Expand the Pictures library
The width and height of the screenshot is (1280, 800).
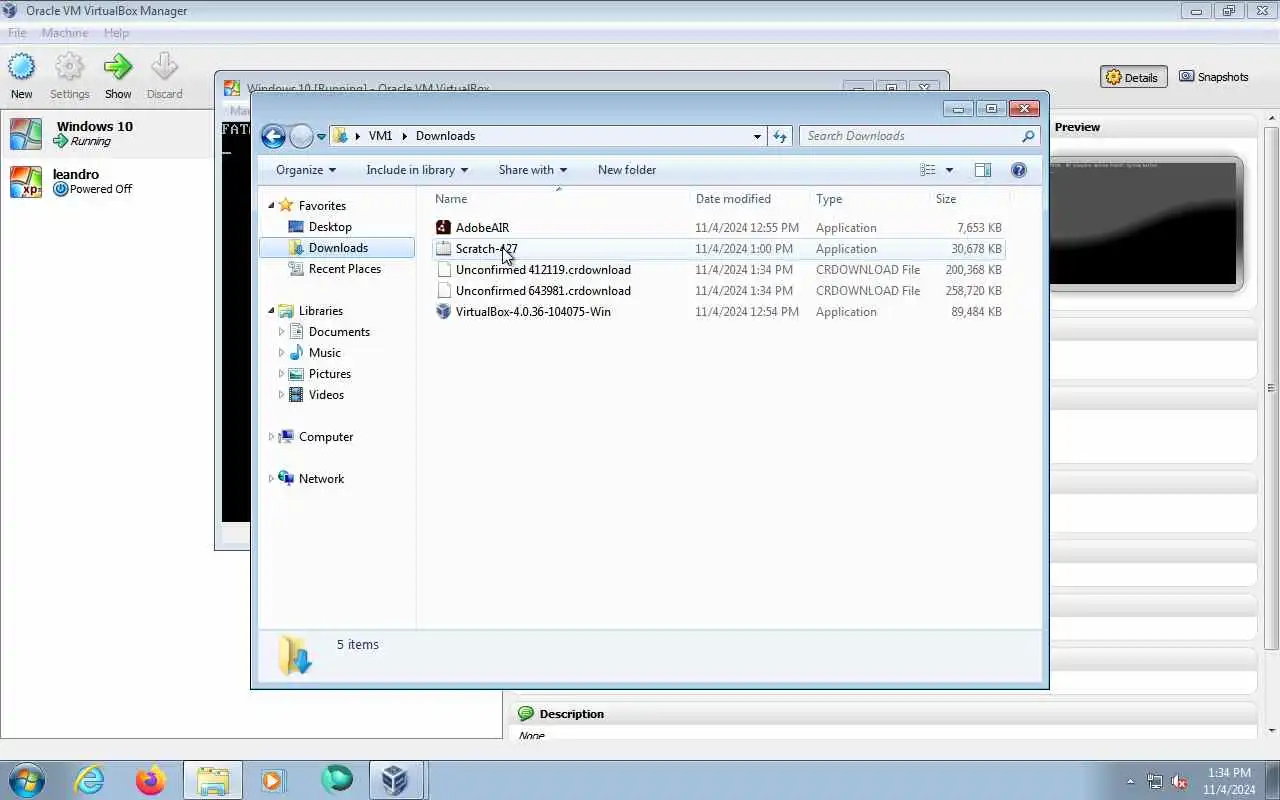(x=281, y=374)
